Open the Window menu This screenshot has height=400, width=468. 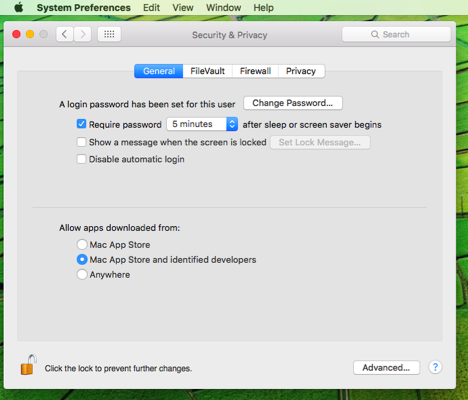223,7
